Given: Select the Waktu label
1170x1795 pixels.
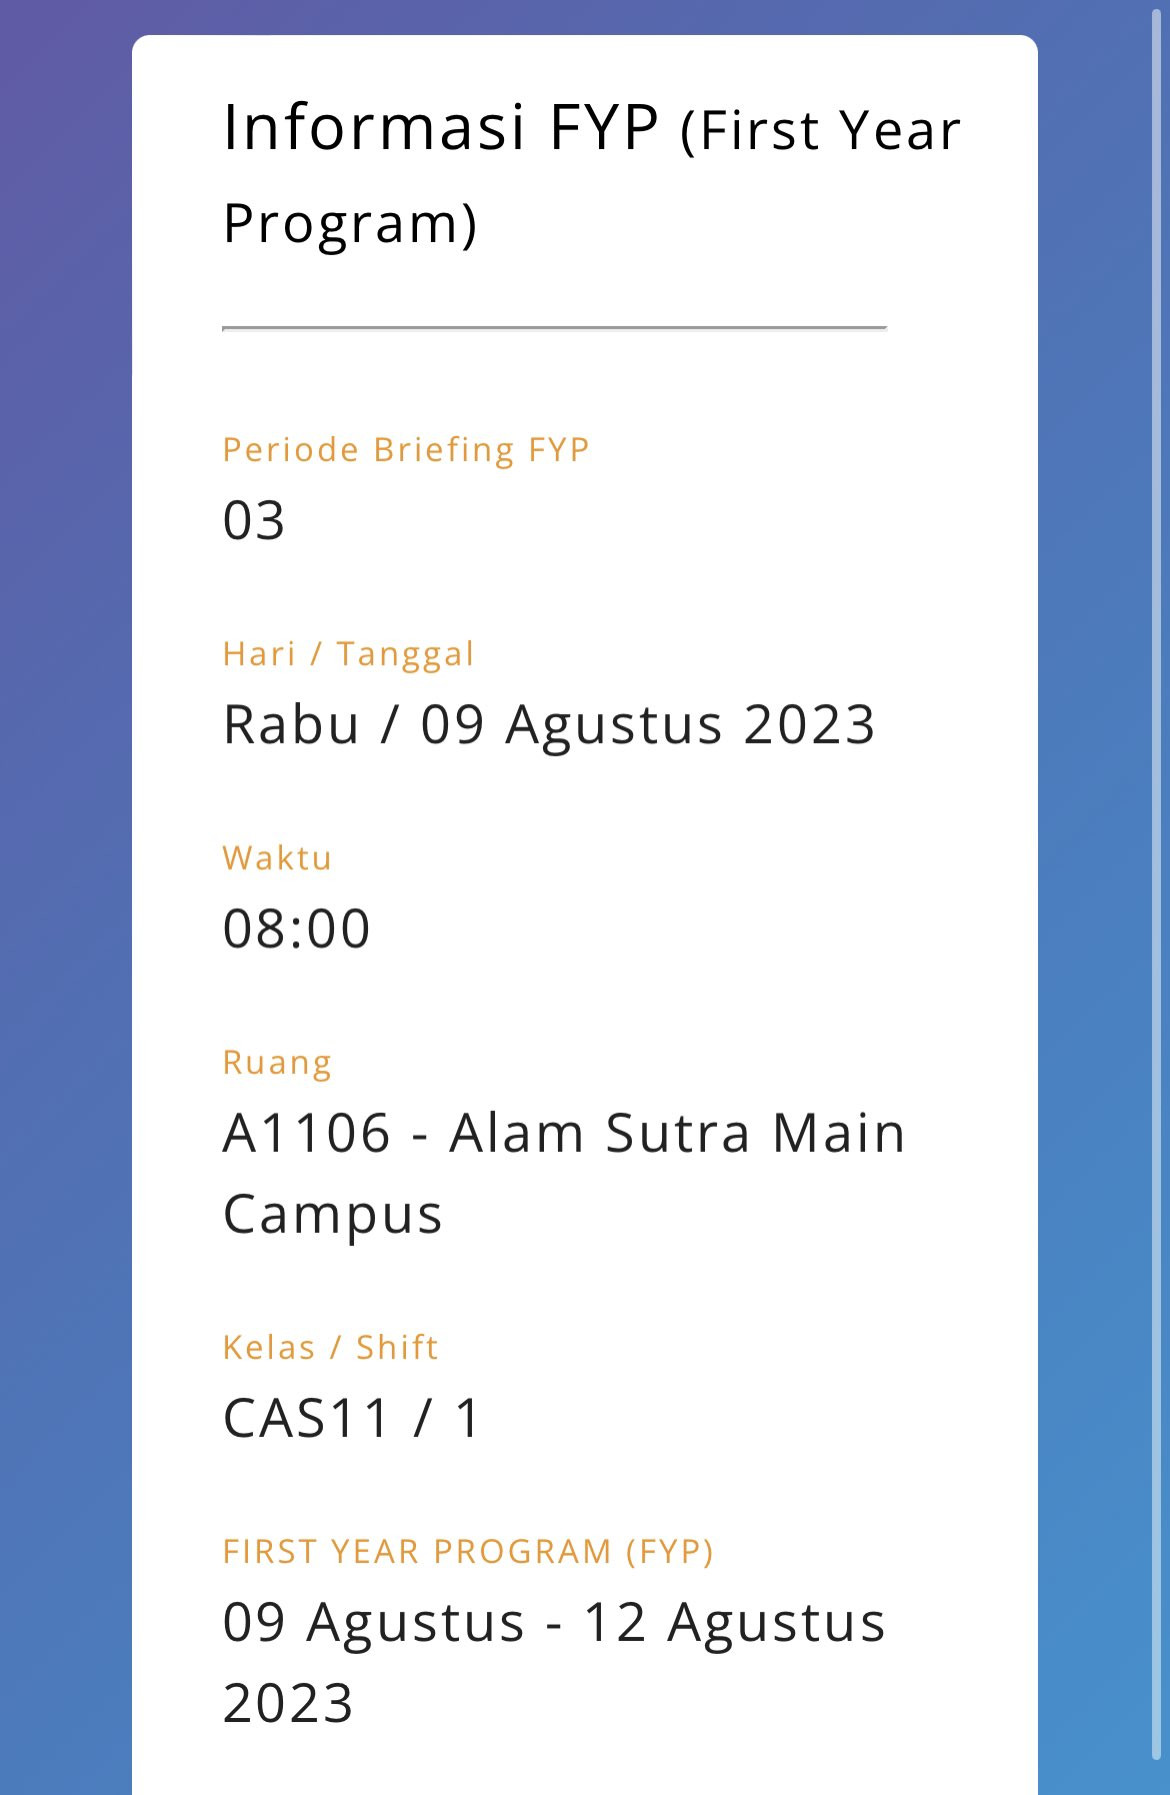Looking at the screenshot, I should tap(277, 858).
